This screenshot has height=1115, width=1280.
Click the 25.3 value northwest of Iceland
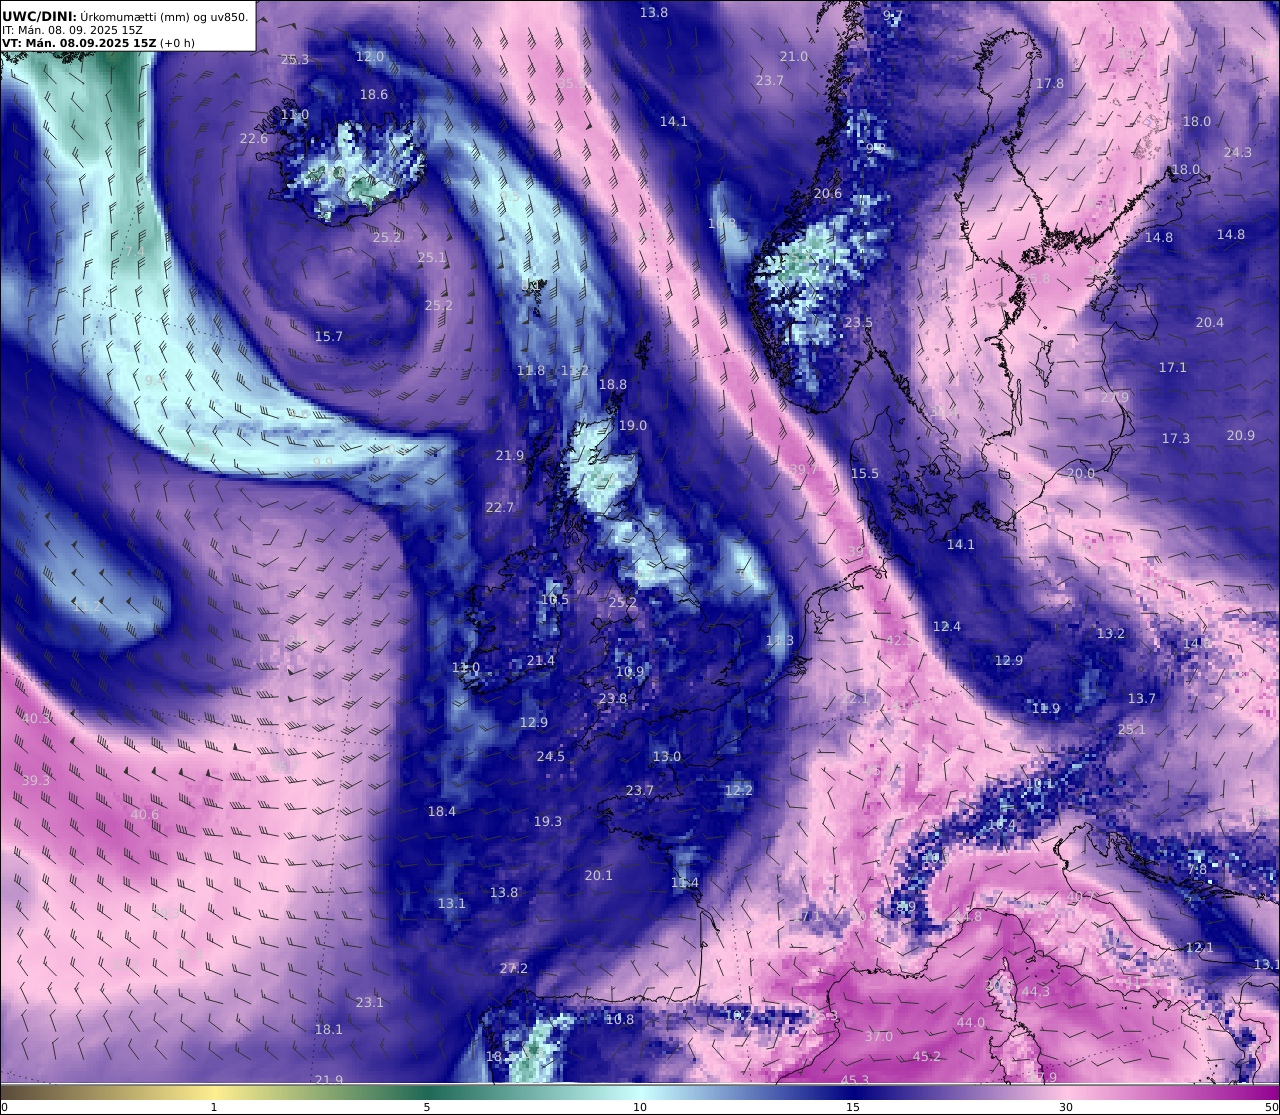(295, 59)
